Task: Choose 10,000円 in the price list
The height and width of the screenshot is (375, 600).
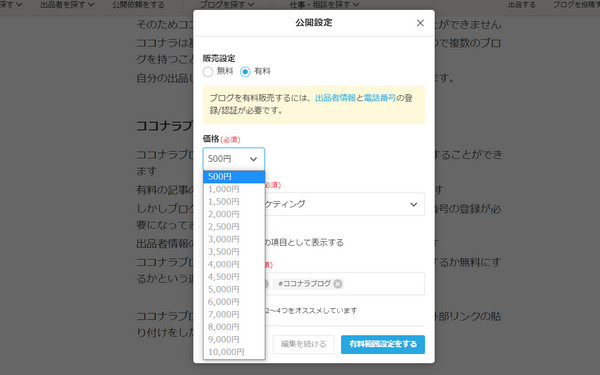Action: [x=234, y=352]
